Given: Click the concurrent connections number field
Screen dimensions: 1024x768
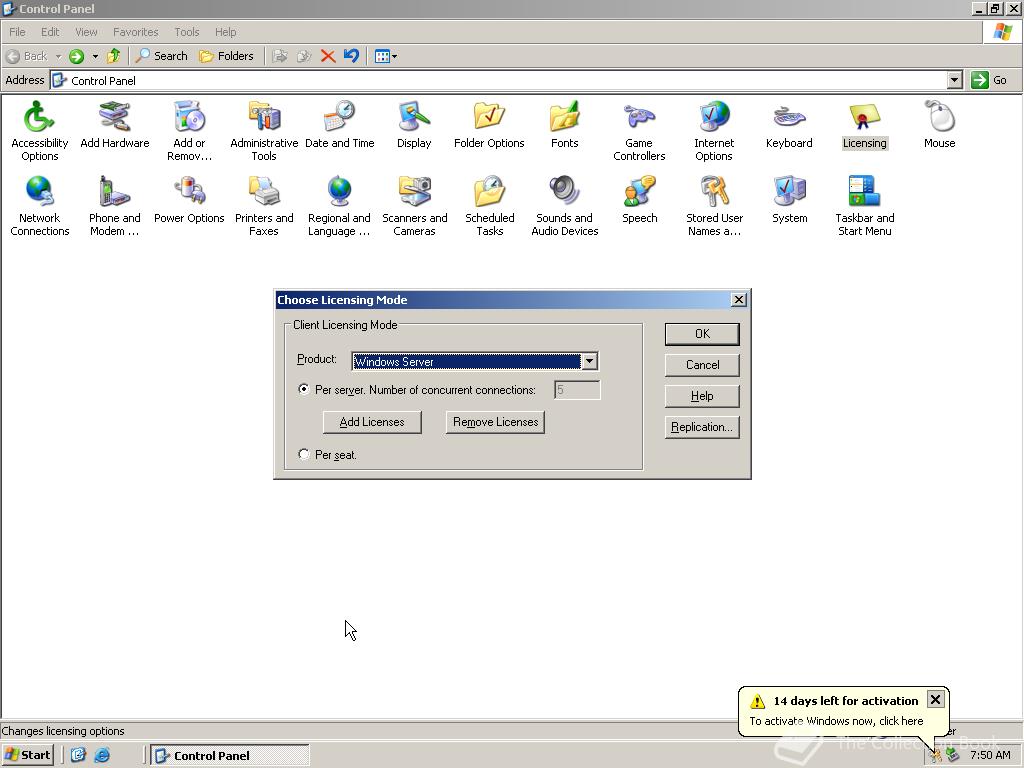Looking at the screenshot, I should 577,390.
